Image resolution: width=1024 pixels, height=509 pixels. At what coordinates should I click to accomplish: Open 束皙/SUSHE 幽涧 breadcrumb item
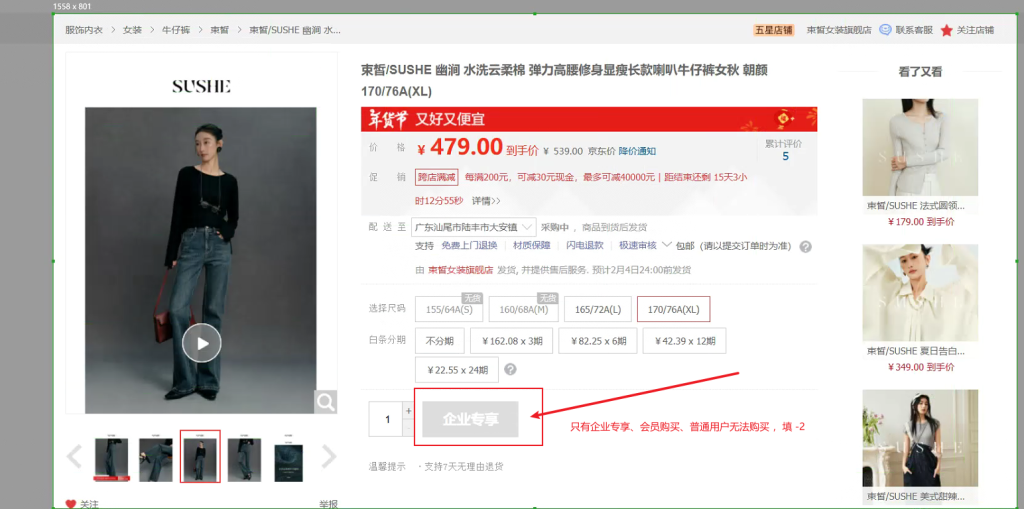point(295,30)
